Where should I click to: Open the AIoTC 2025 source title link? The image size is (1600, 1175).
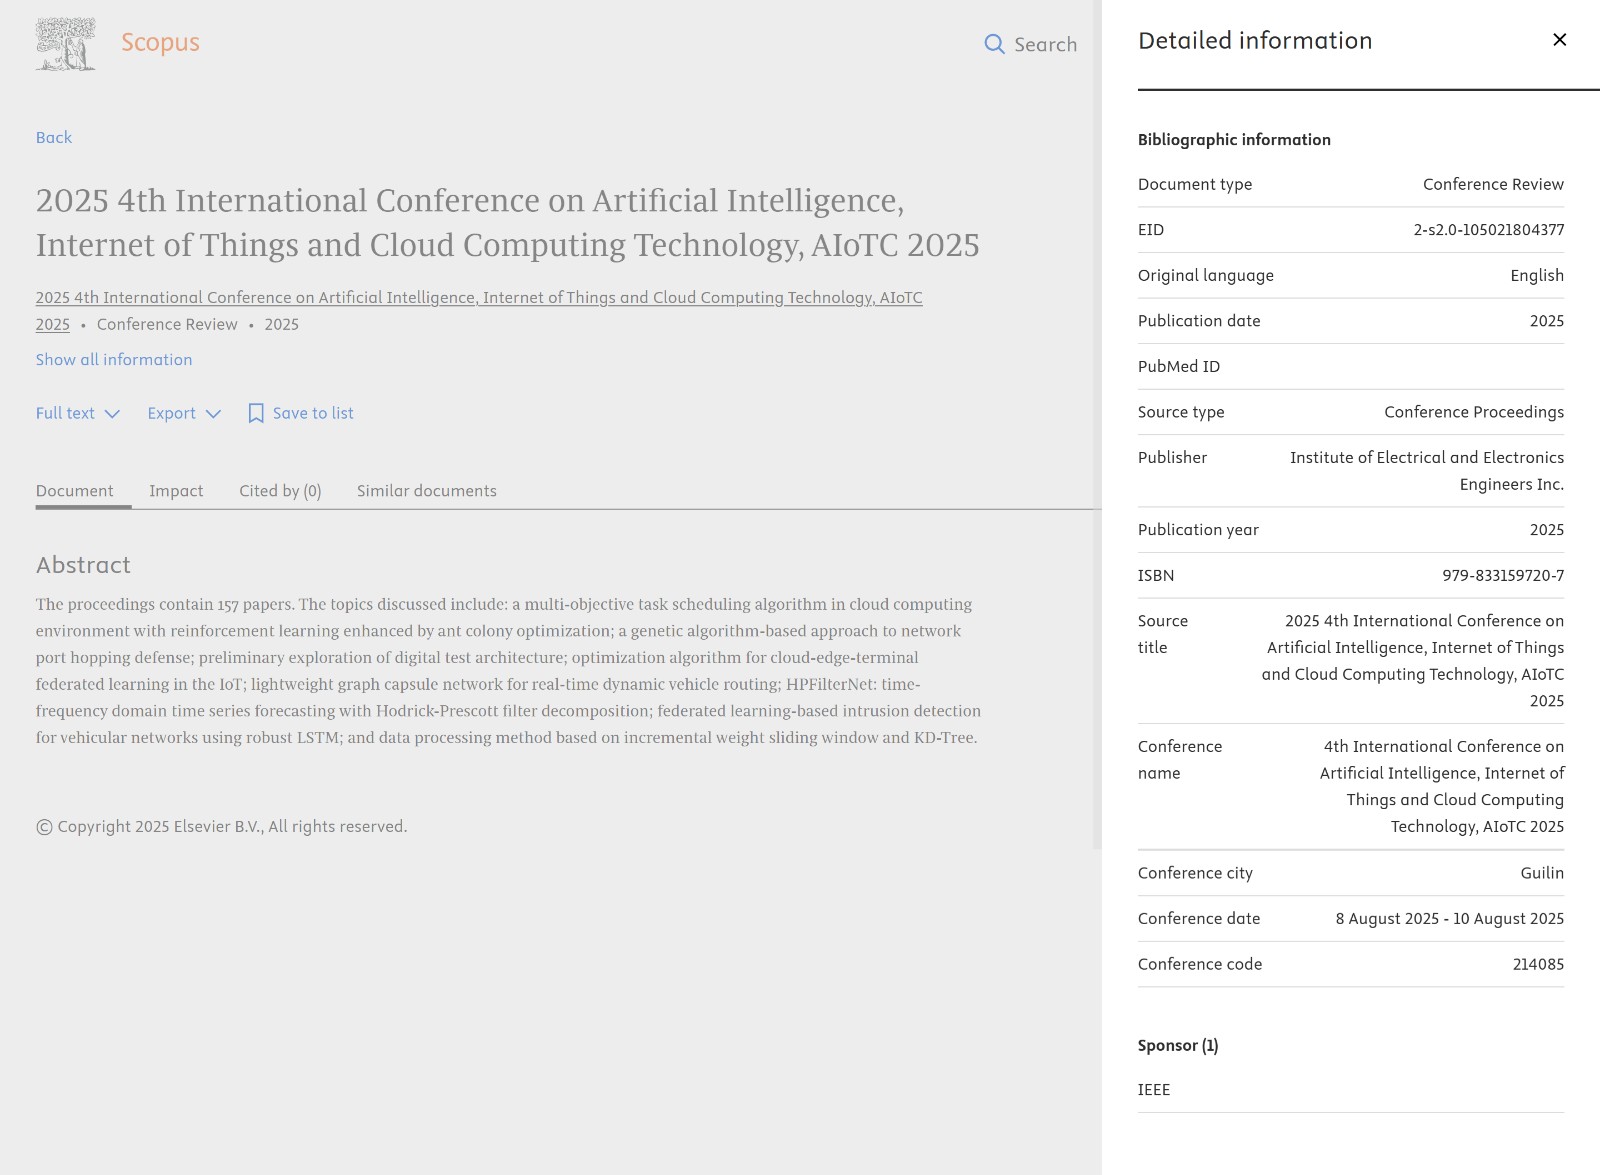click(x=478, y=298)
